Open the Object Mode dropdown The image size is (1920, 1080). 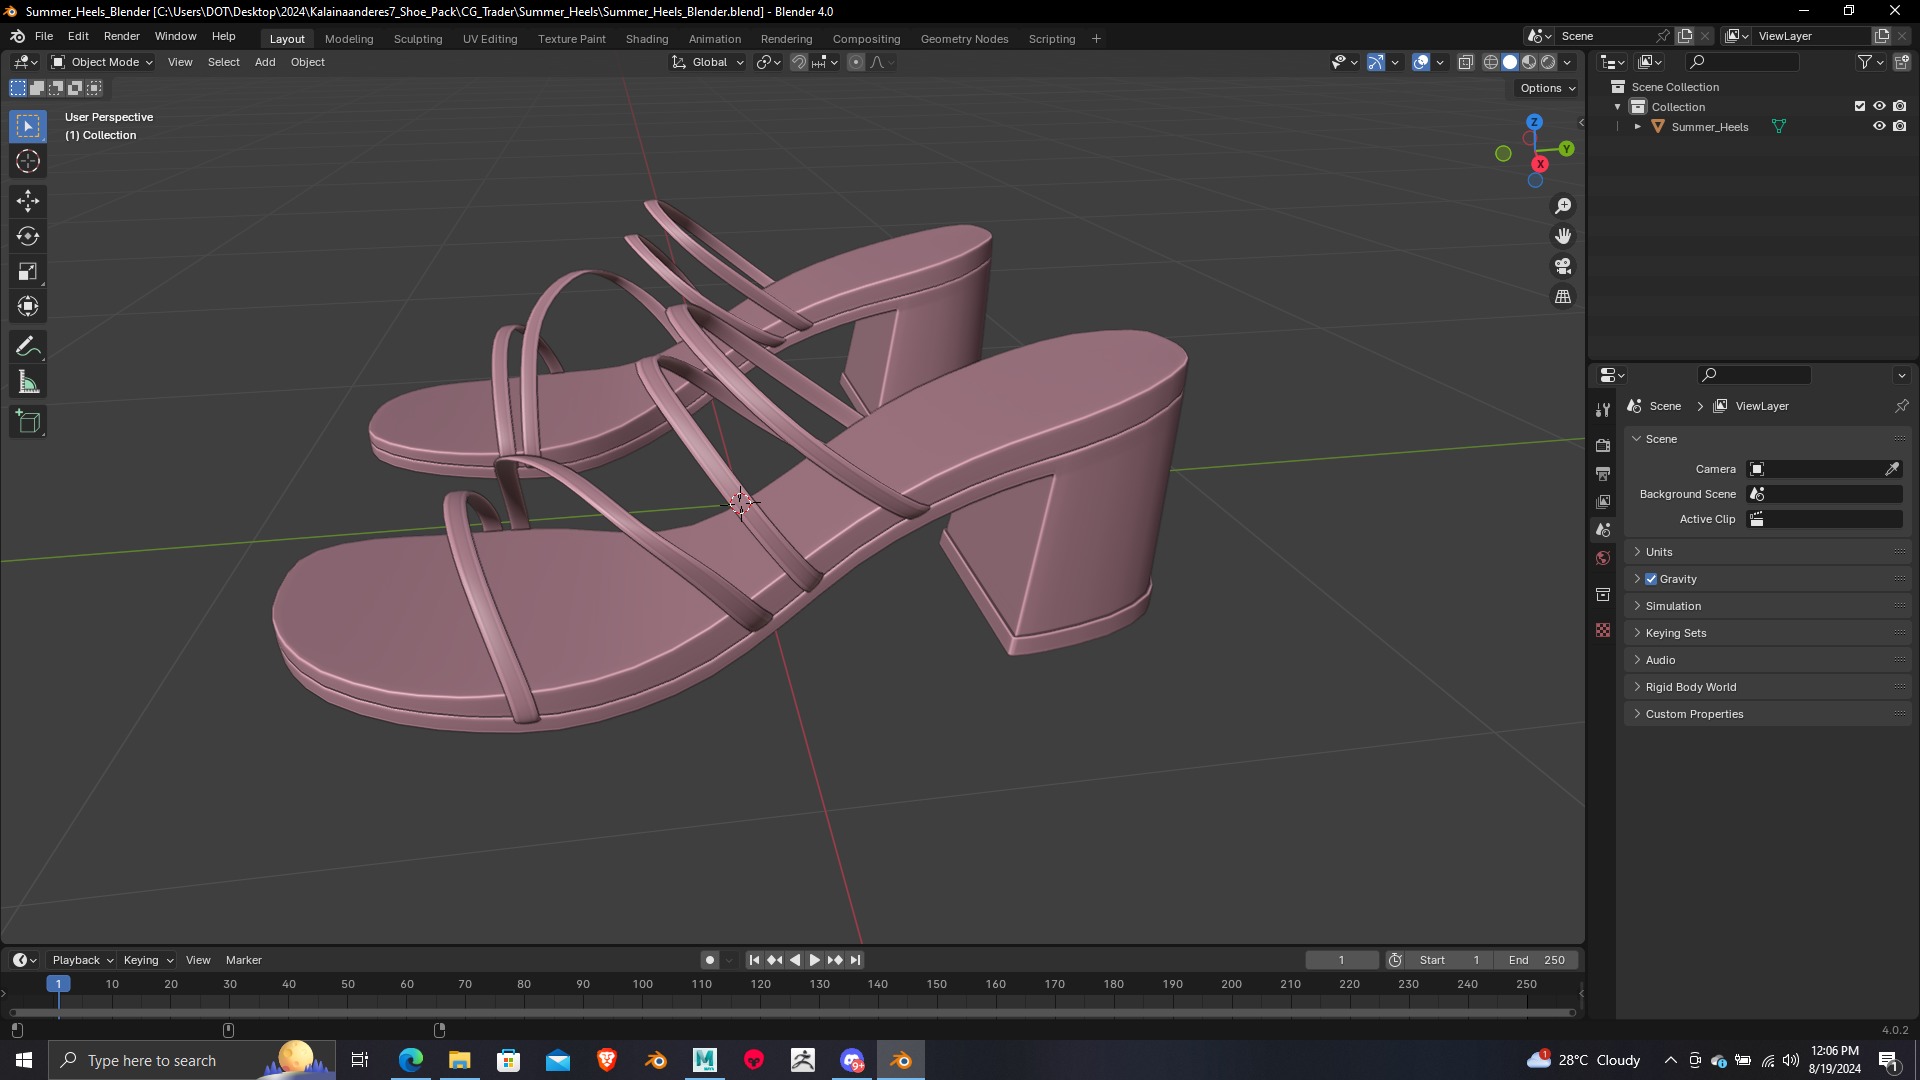coord(102,62)
